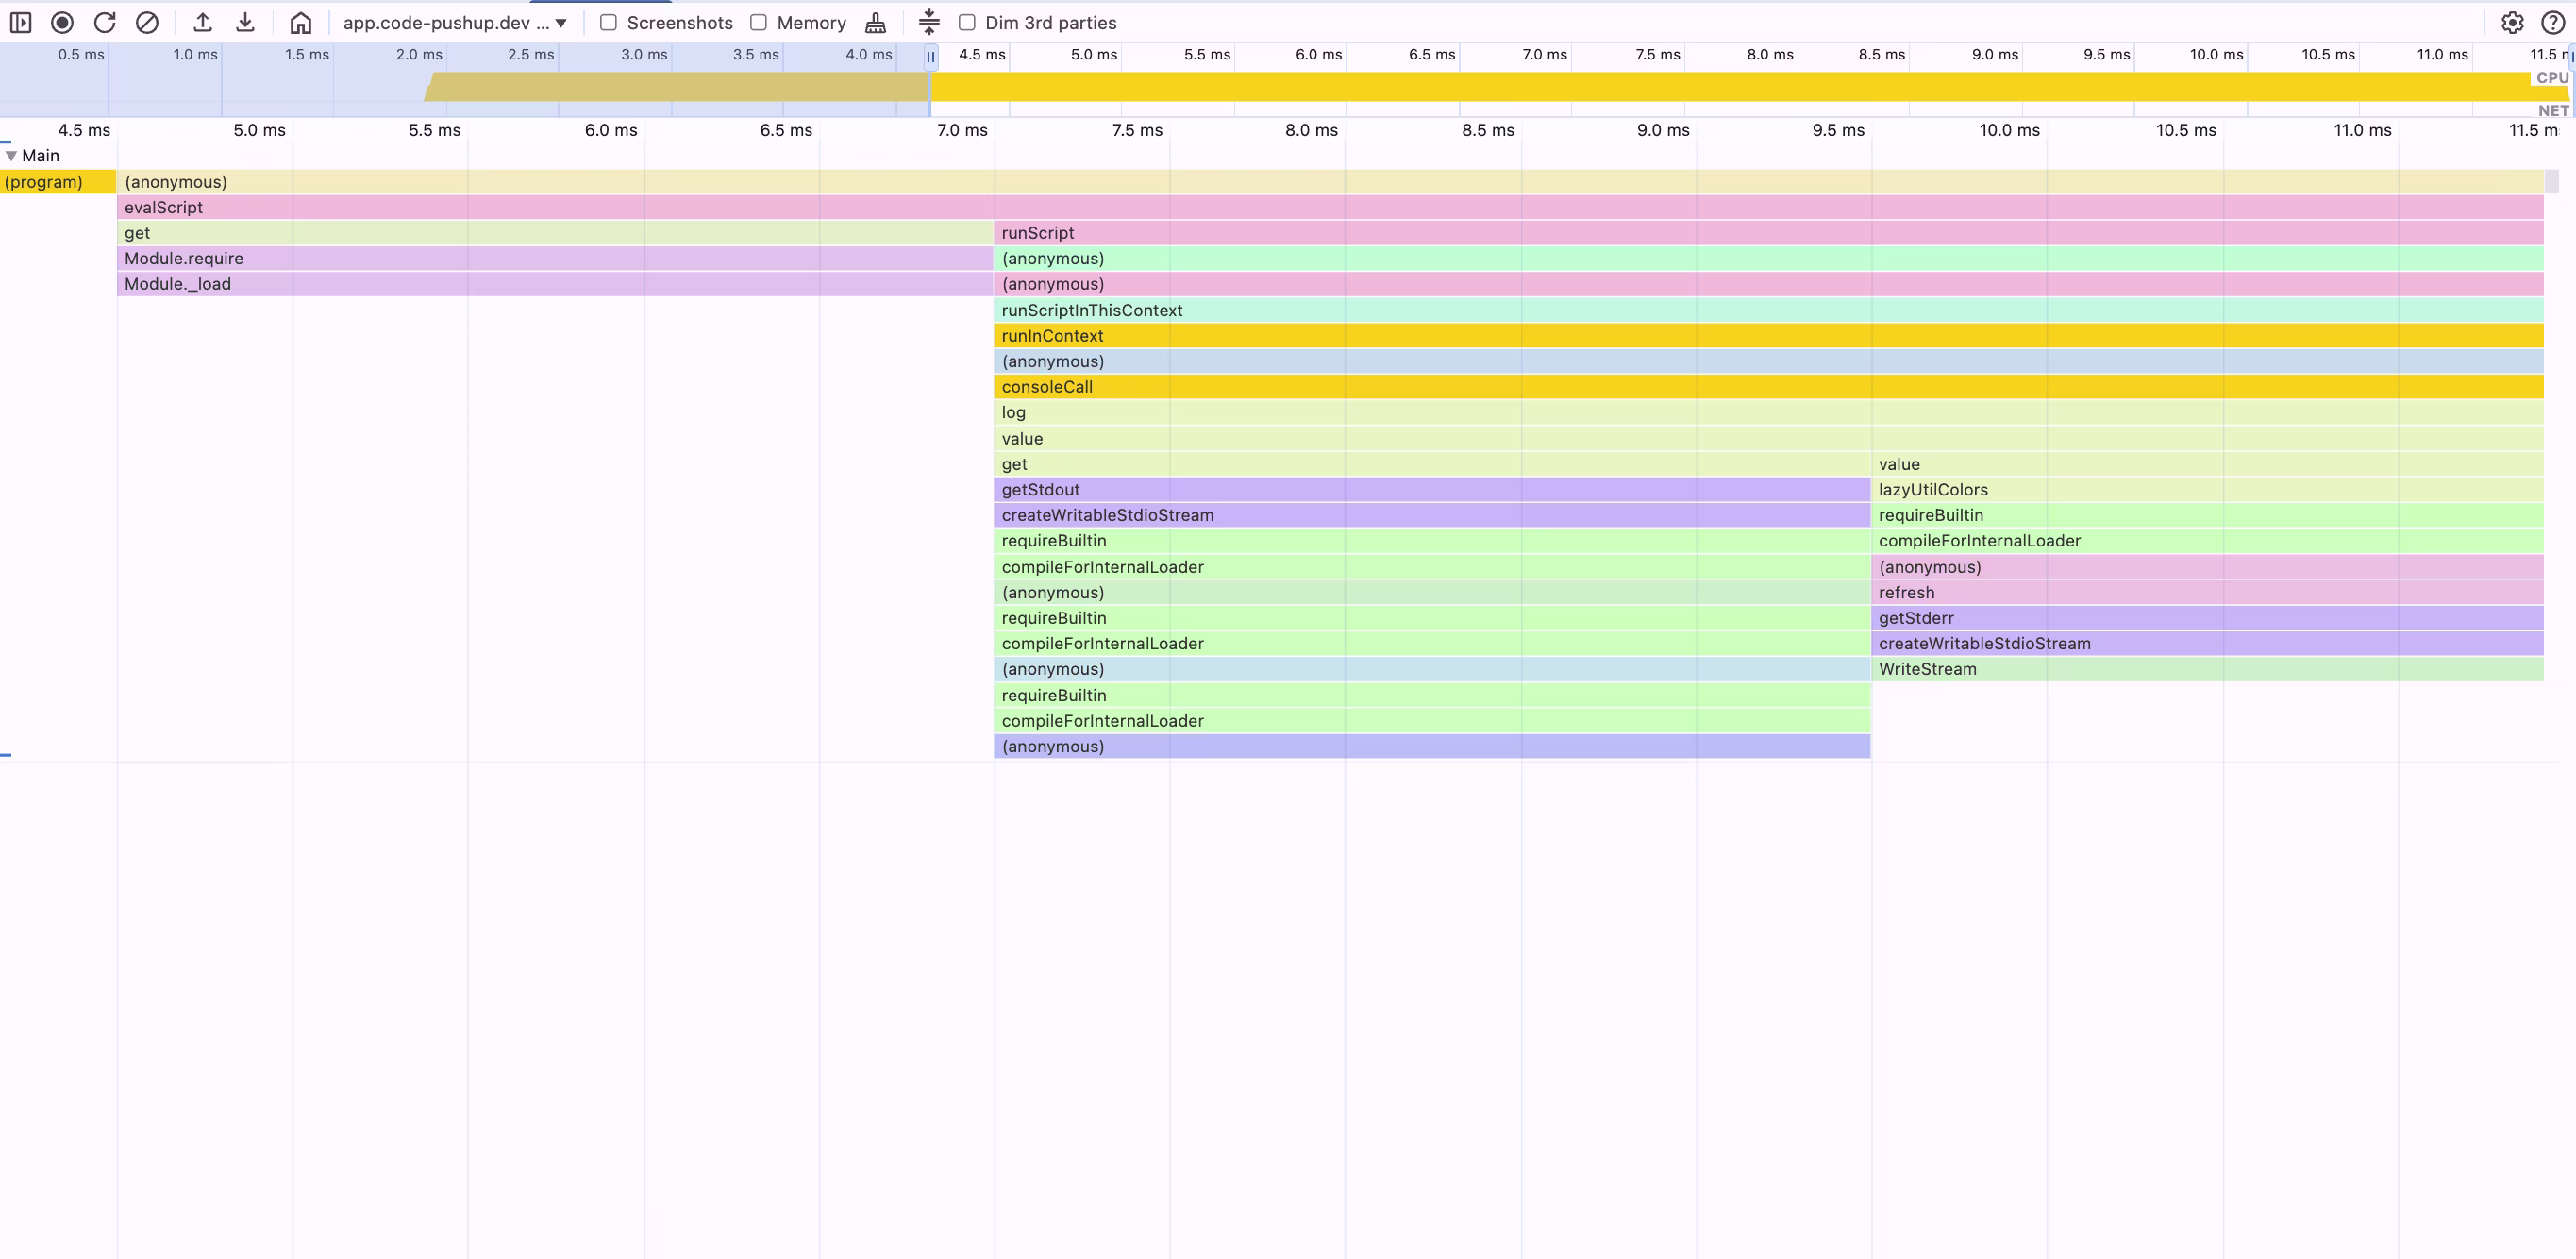Viewport: 2576px width, 1259px height.
Task: Click the overview range handle at 4.2 ms
Action: coord(931,57)
